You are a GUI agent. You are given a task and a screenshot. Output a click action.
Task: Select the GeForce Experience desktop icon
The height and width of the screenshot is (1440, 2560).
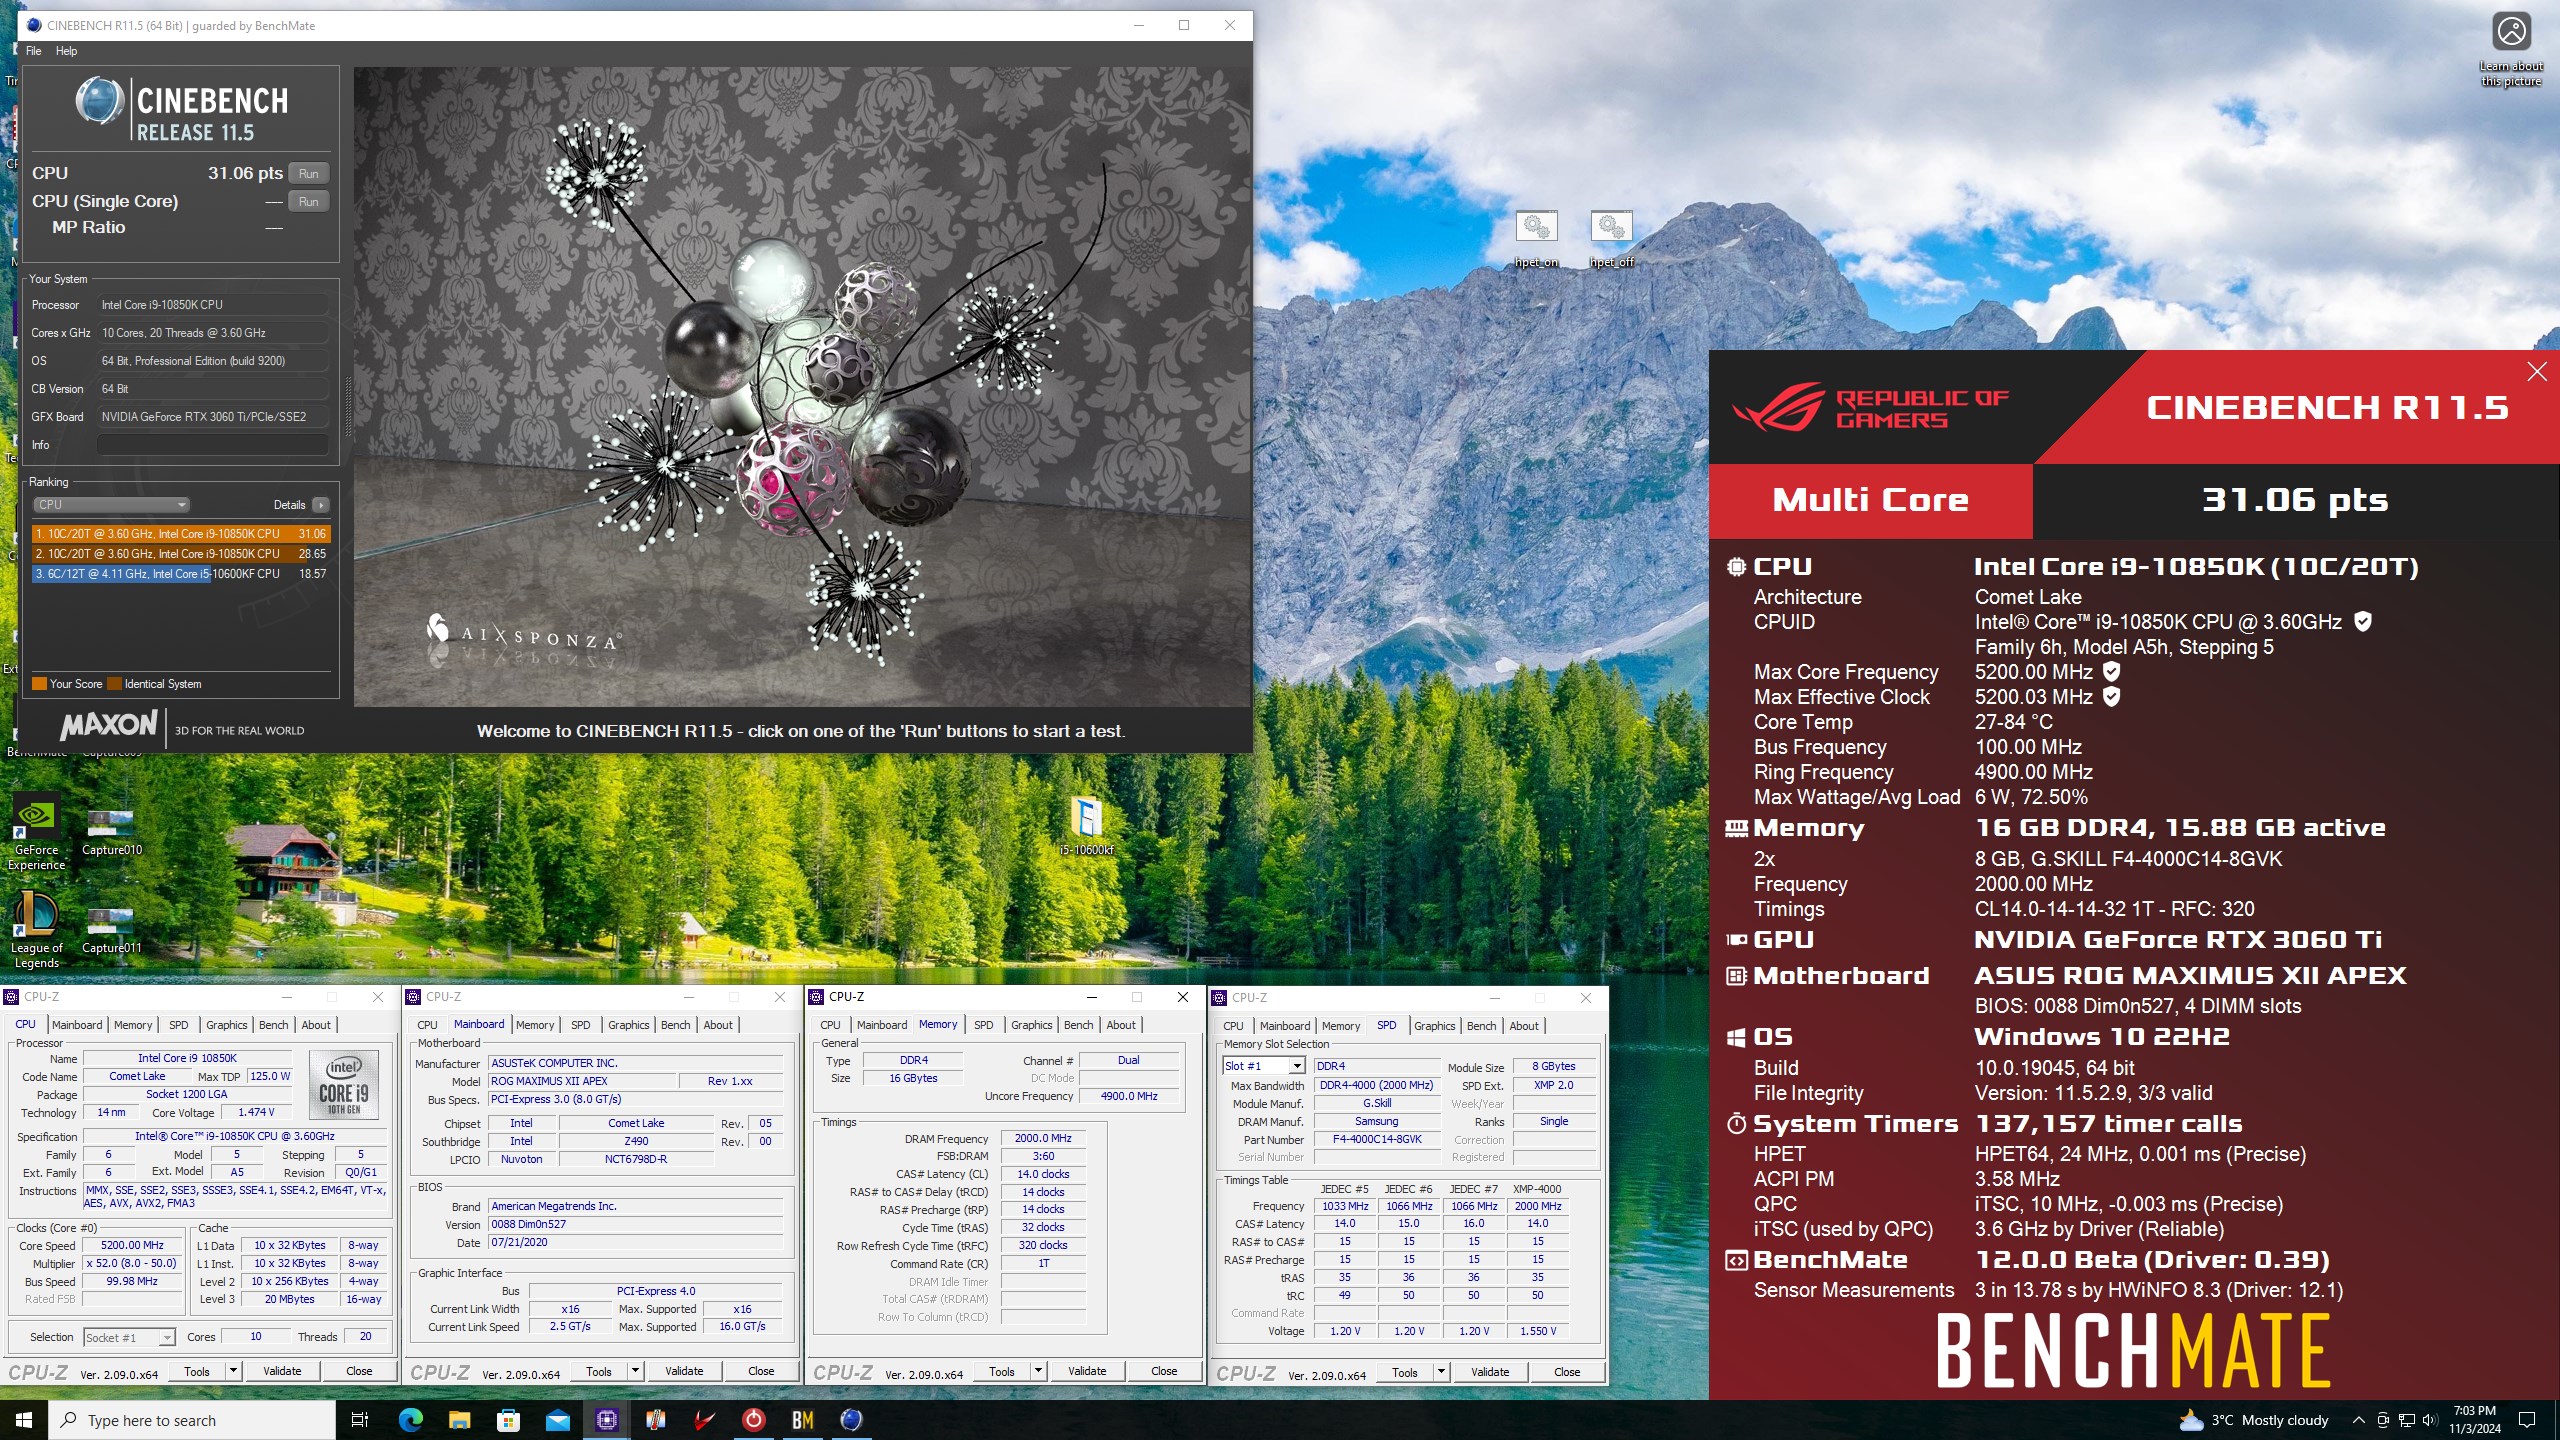tap(36, 832)
